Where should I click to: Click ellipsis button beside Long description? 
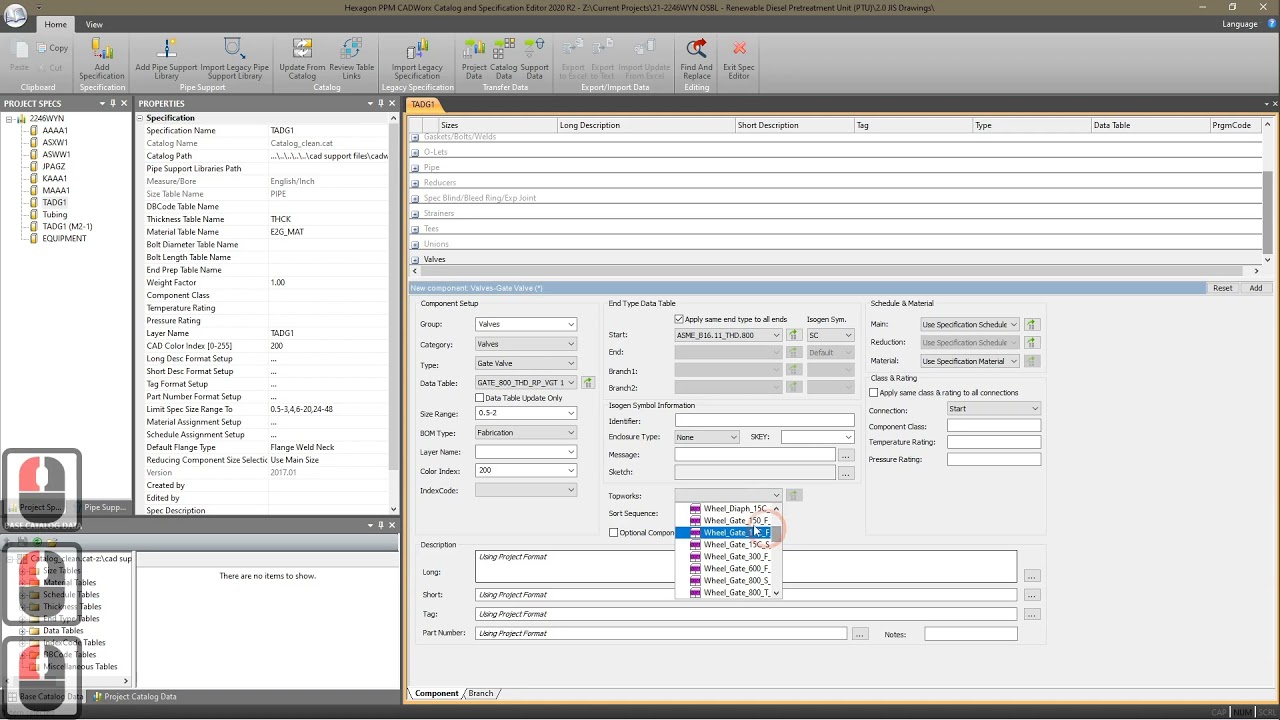coord(1031,576)
